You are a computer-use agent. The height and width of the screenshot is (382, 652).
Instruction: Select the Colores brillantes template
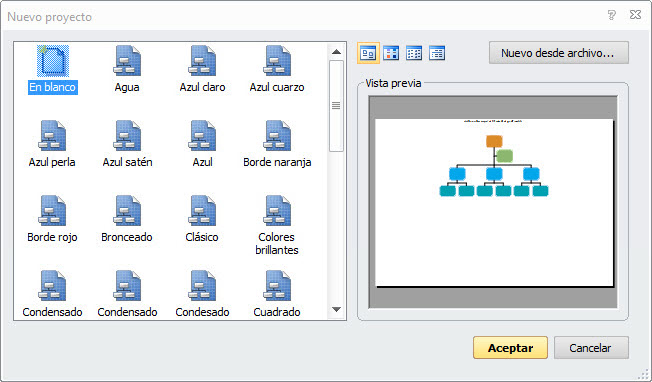coord(277,224)
